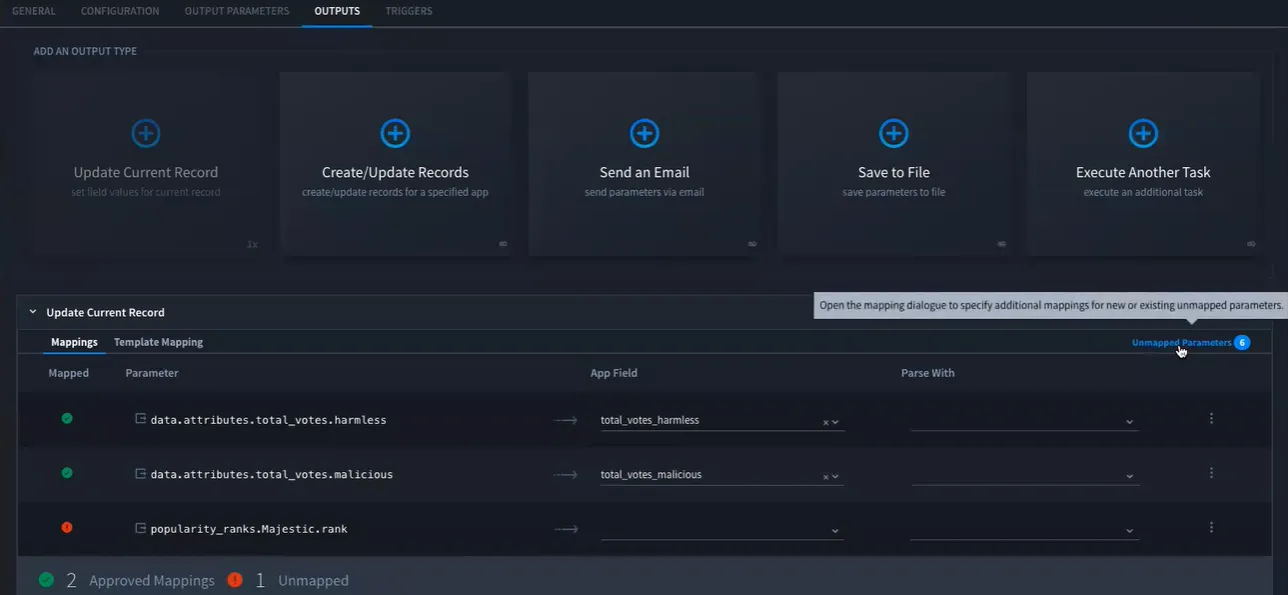Viewport: 1288px width, 595px height.
Task: Click the plus icon for Create/Update Records
Action: click(x=395, y=133)
